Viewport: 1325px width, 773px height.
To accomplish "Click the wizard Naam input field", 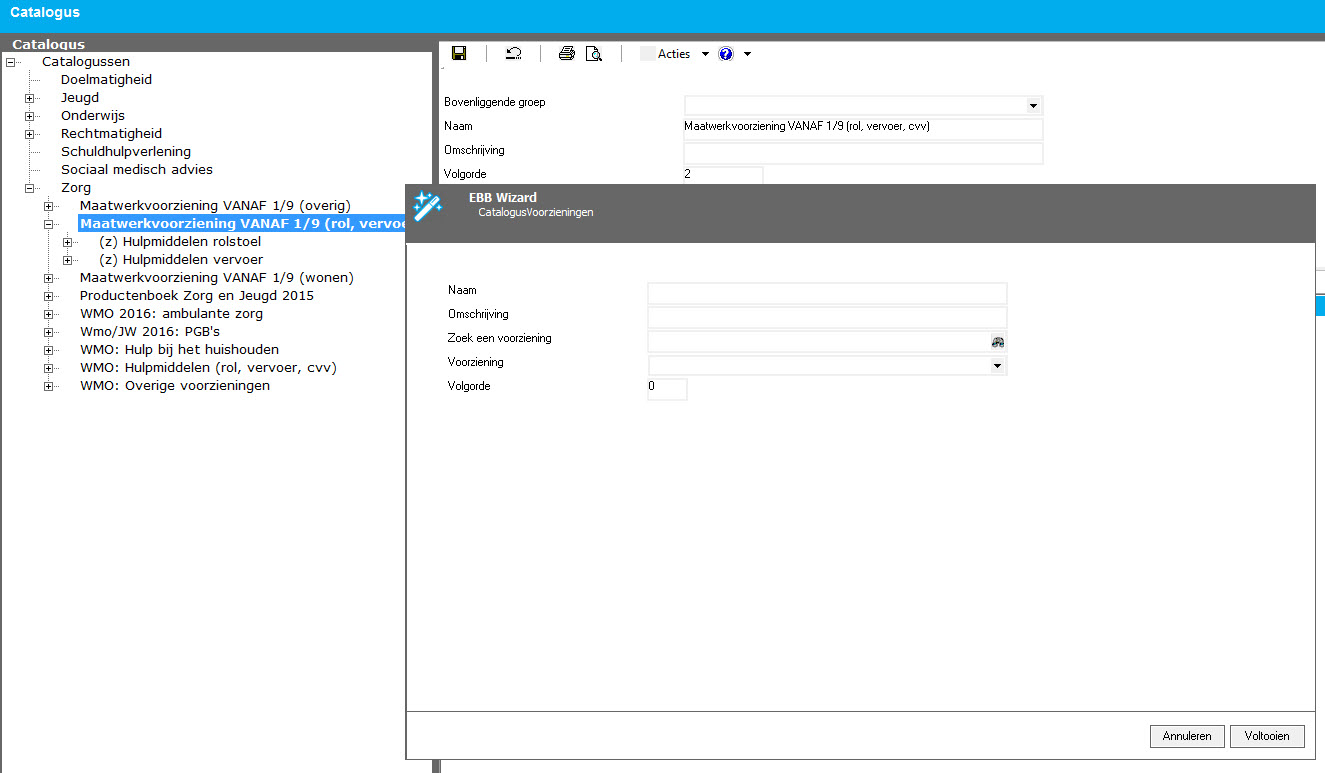I will pos(827,293).
